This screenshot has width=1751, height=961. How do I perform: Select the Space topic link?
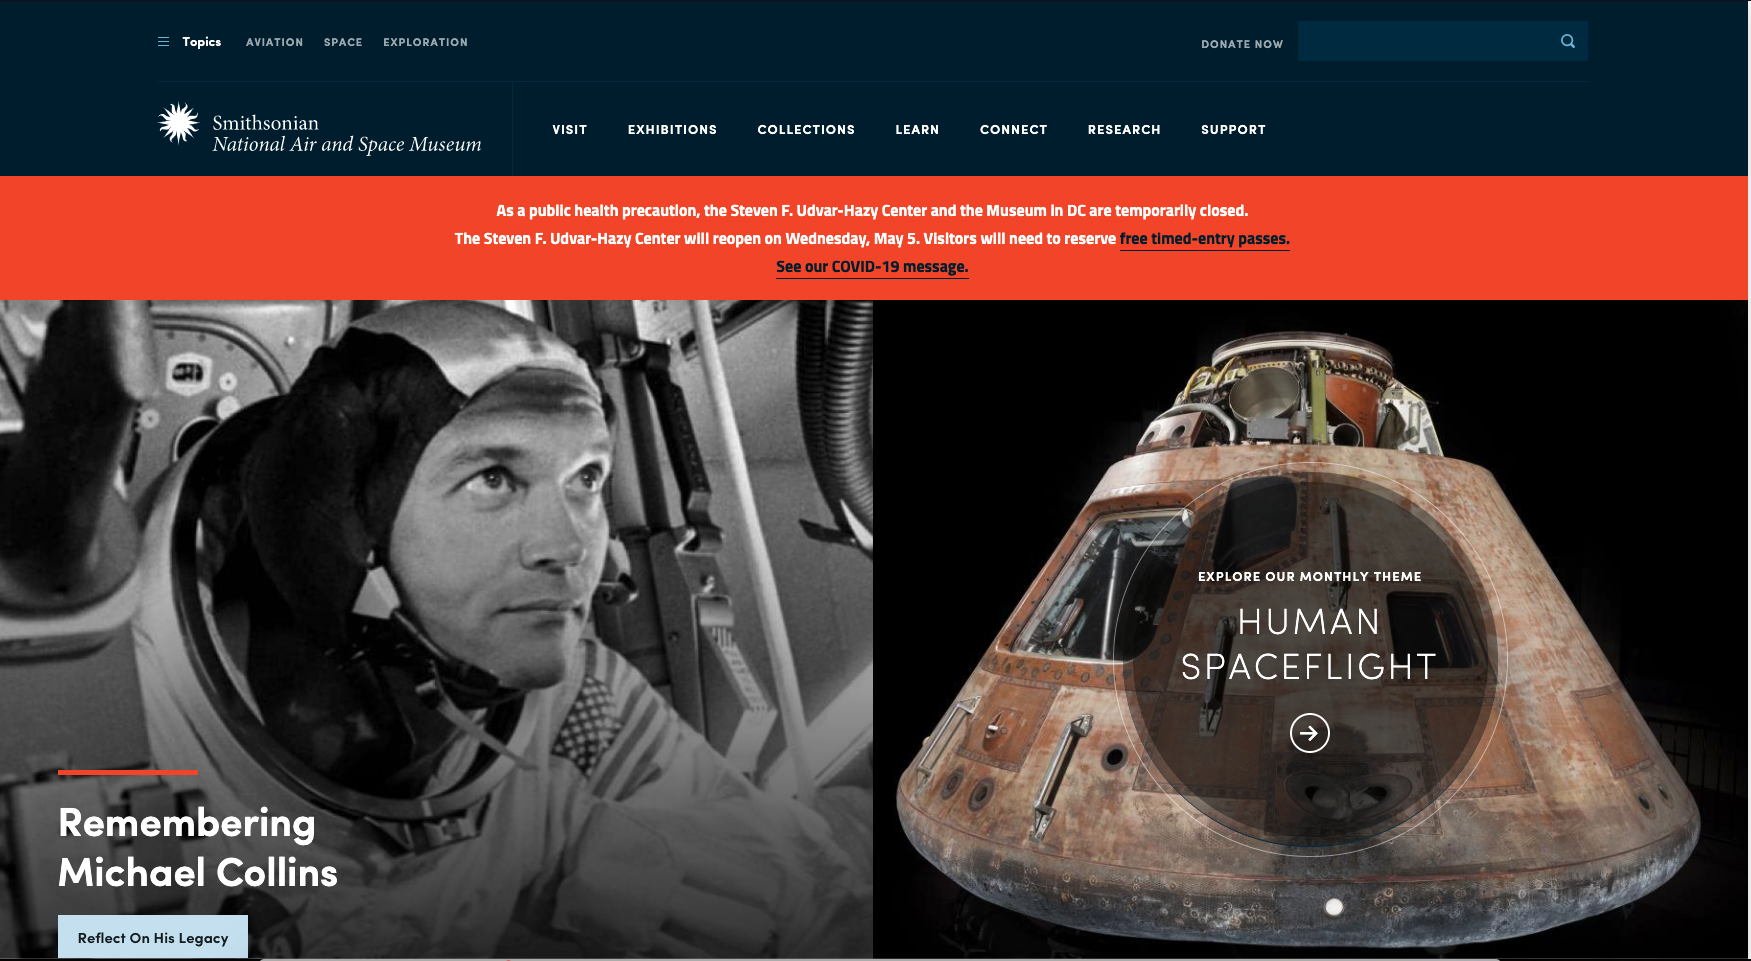coord(343,42)
